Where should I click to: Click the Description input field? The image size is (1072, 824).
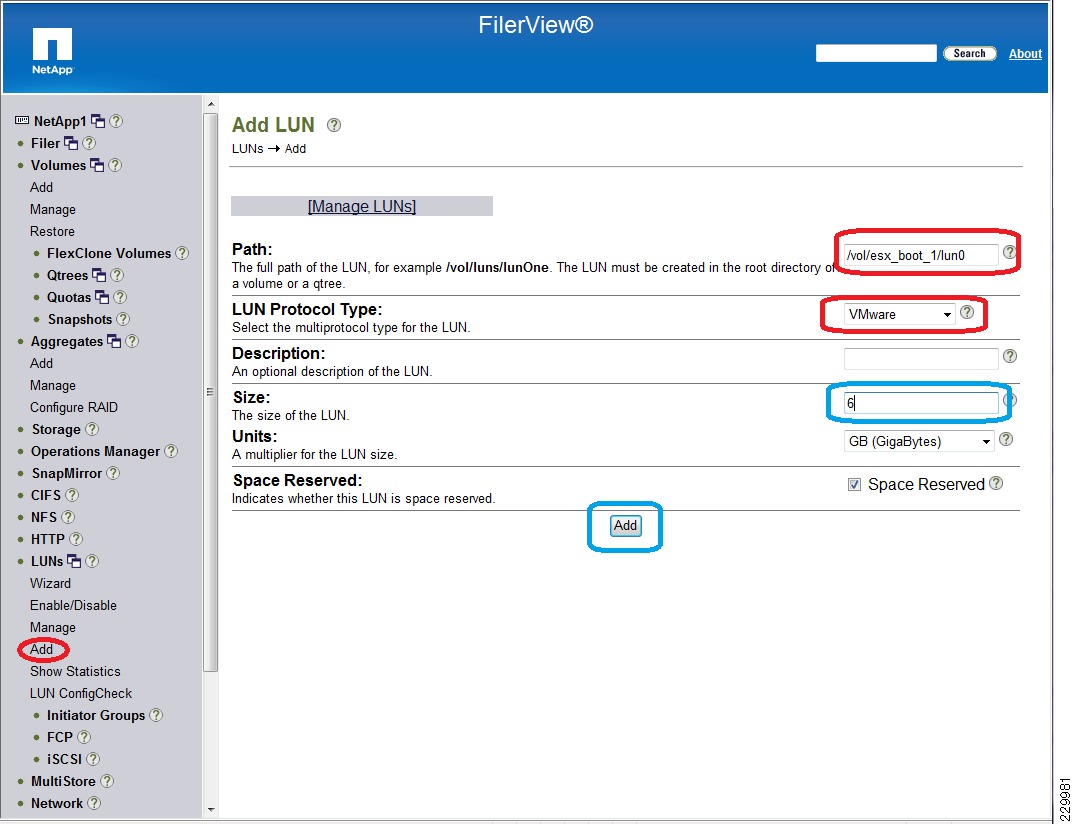[921, 358]
